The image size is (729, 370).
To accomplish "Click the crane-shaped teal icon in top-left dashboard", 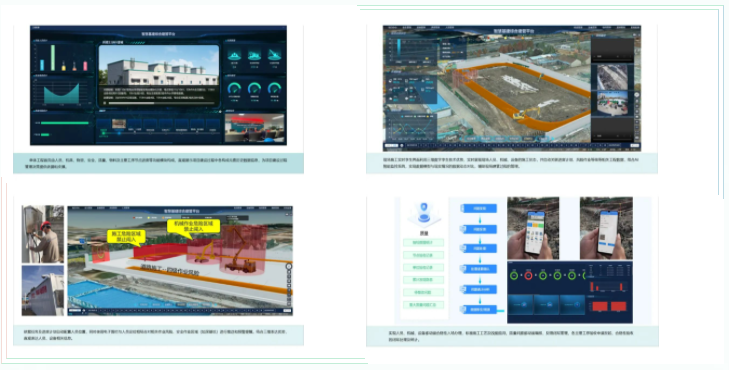I will (x=275, y=55).
